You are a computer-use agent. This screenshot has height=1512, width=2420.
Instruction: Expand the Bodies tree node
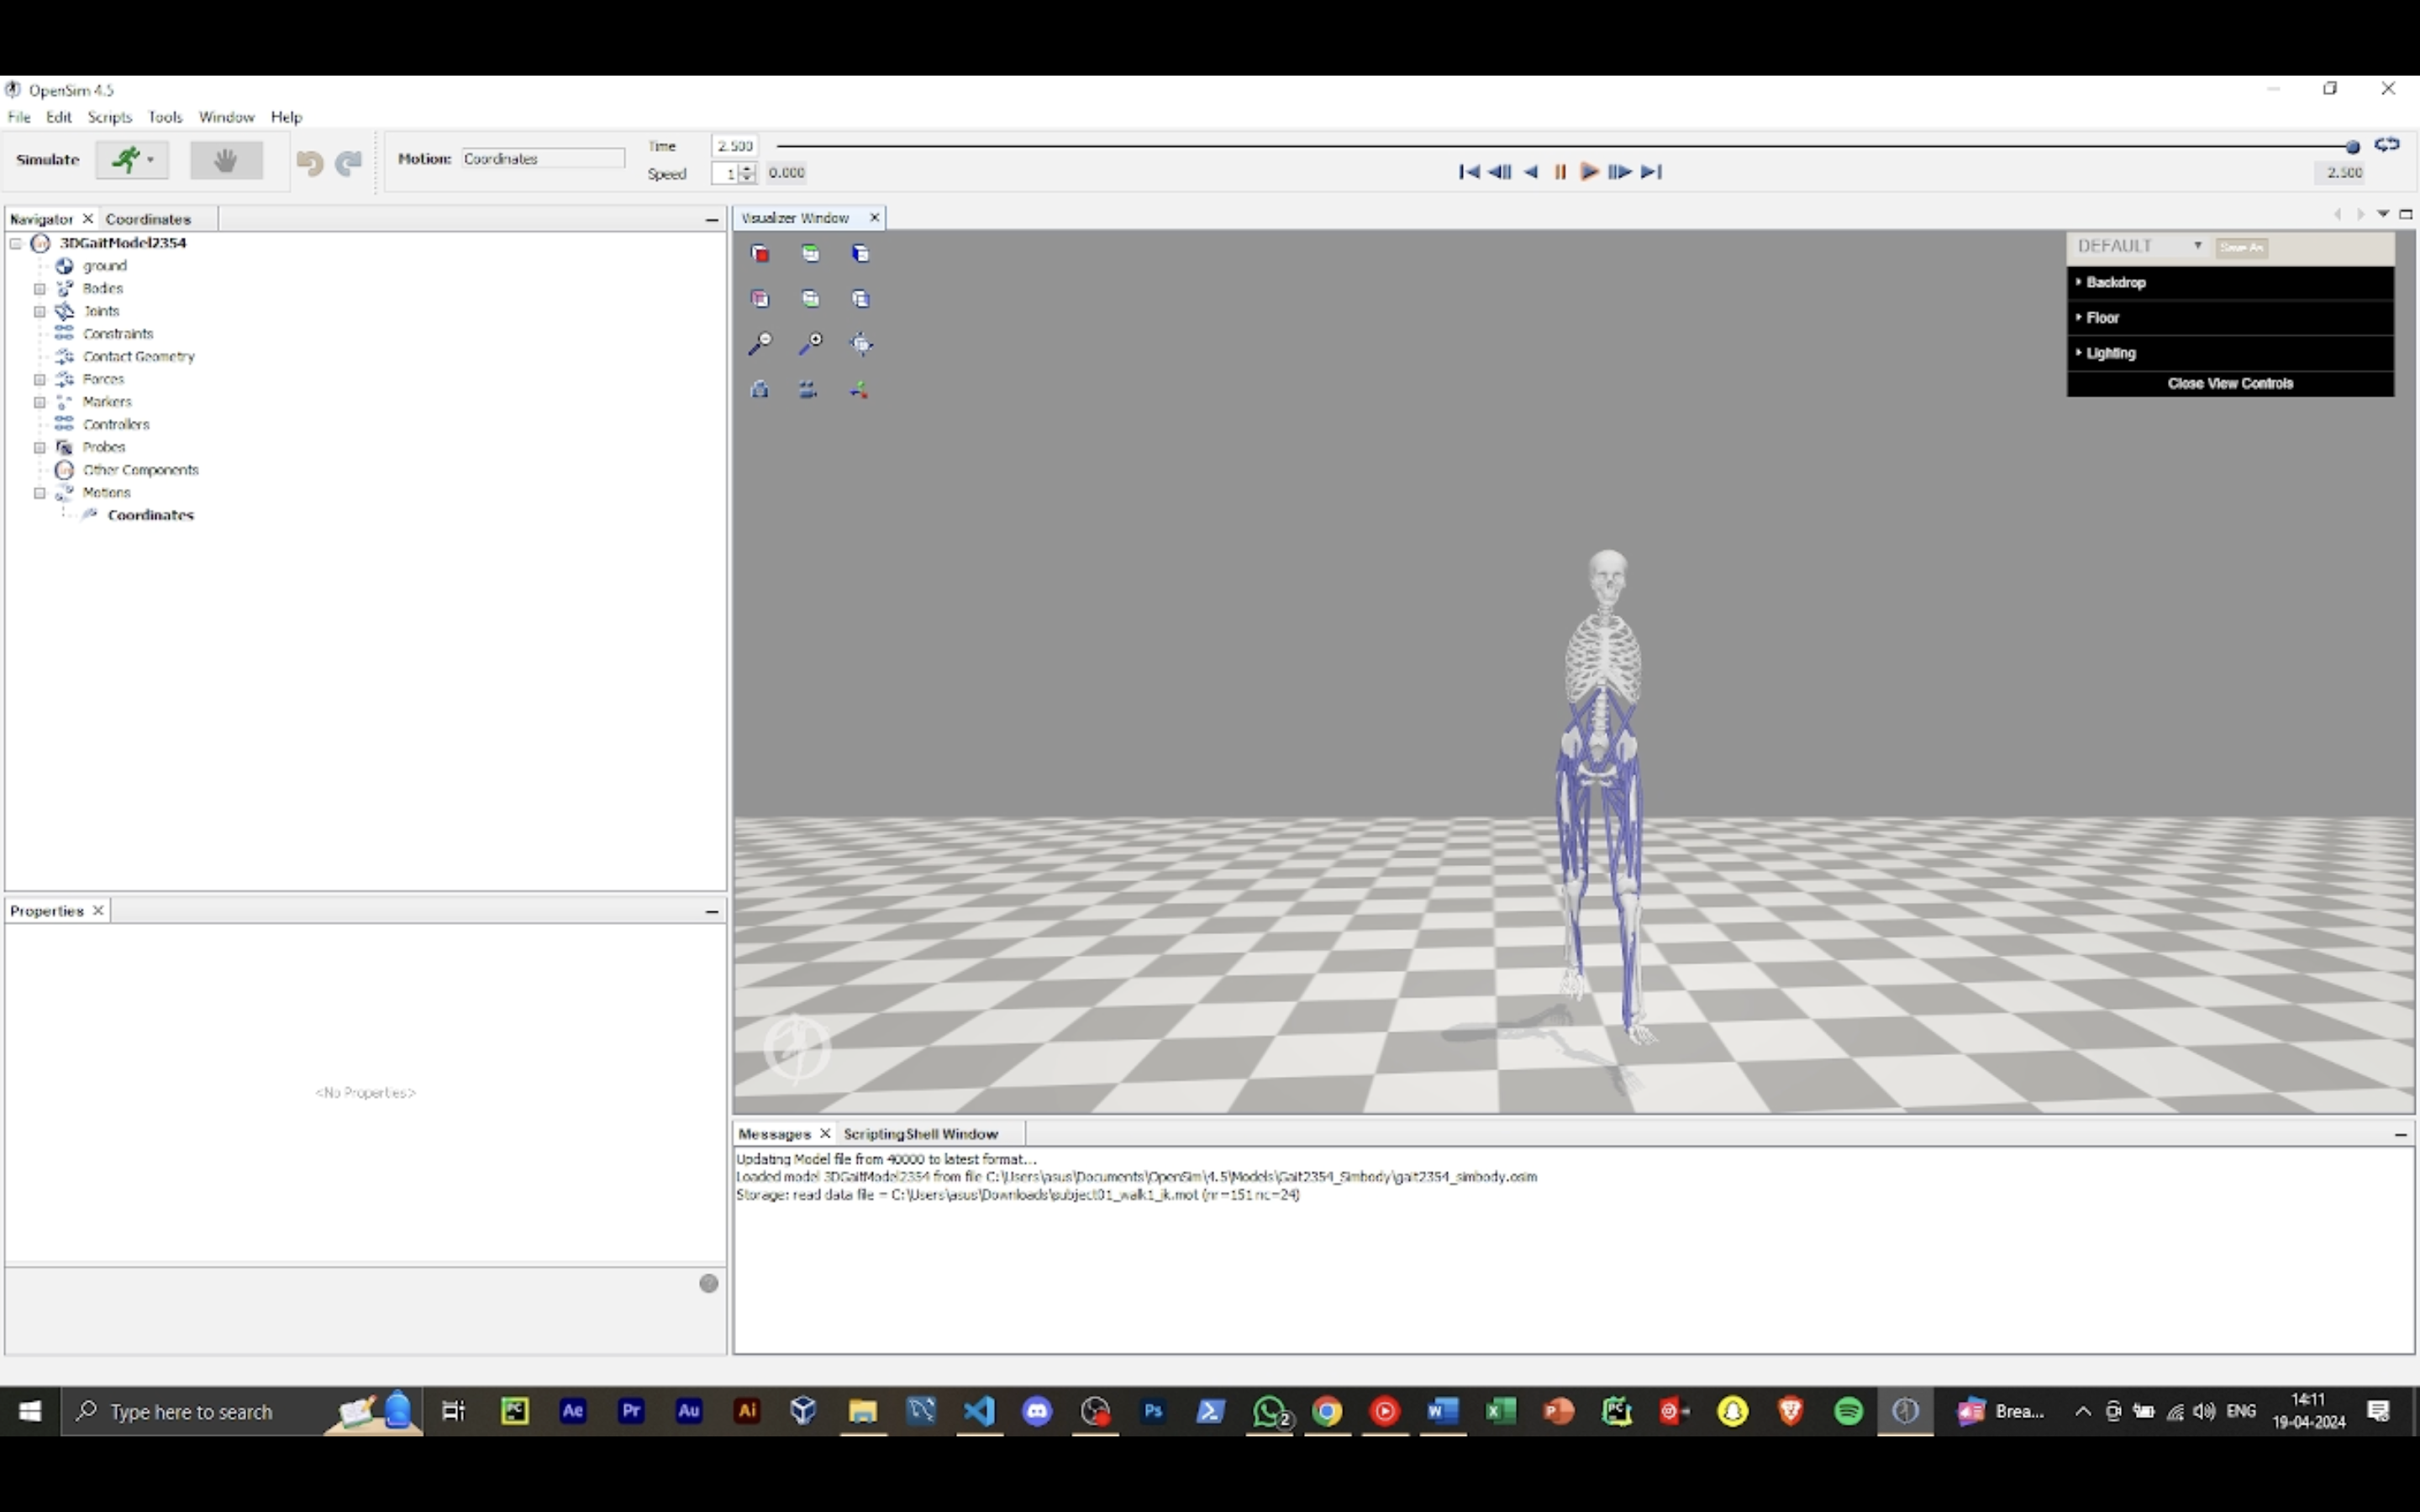(40, 289)
